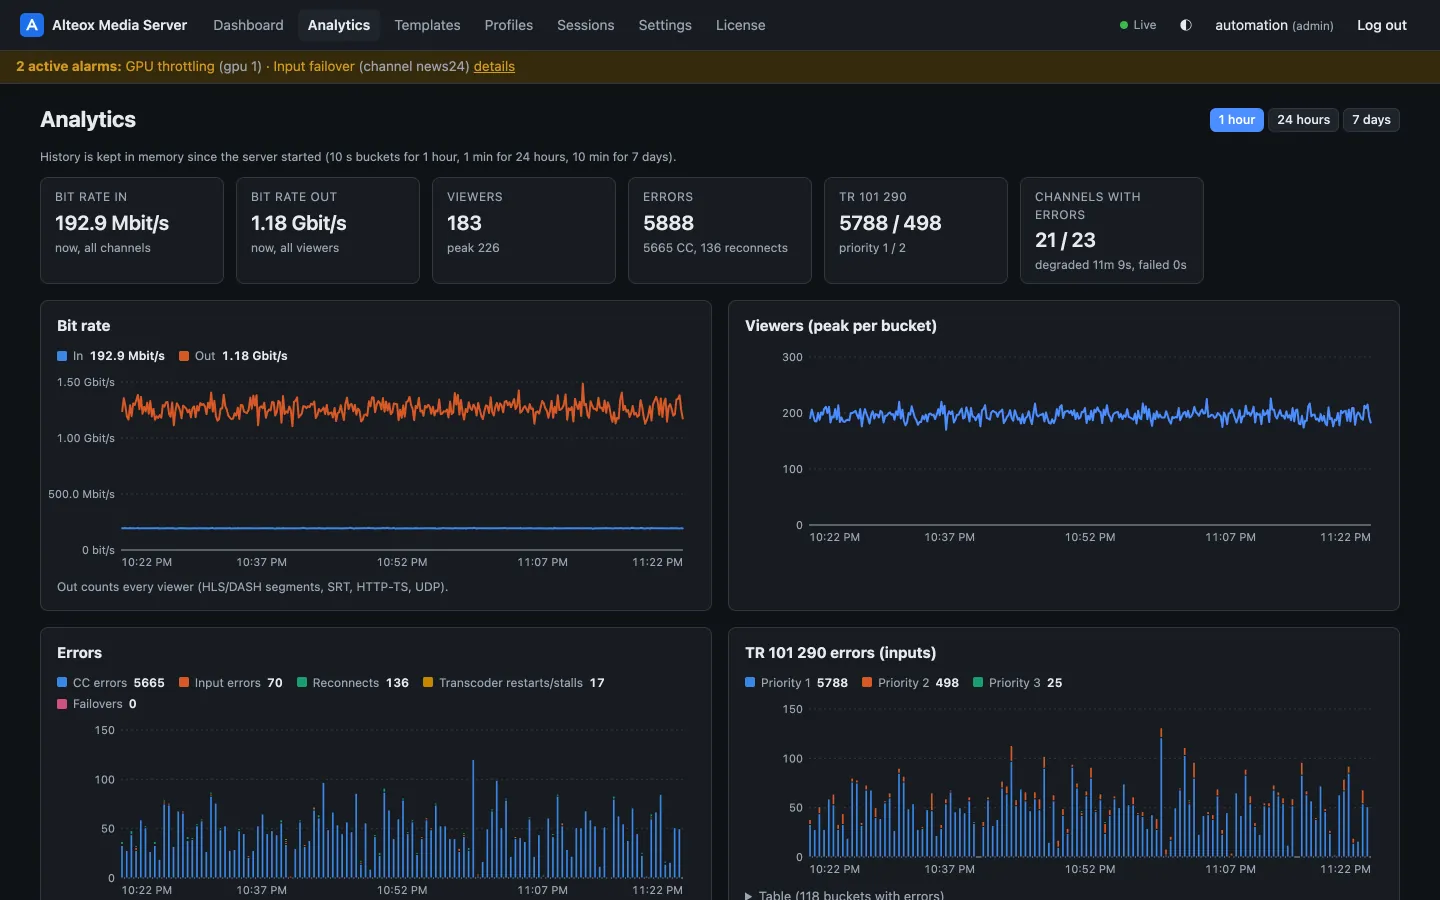Toggle Priority 3 legend entry
This screenshot has width=1440, height=900.
pos(1018,683)
